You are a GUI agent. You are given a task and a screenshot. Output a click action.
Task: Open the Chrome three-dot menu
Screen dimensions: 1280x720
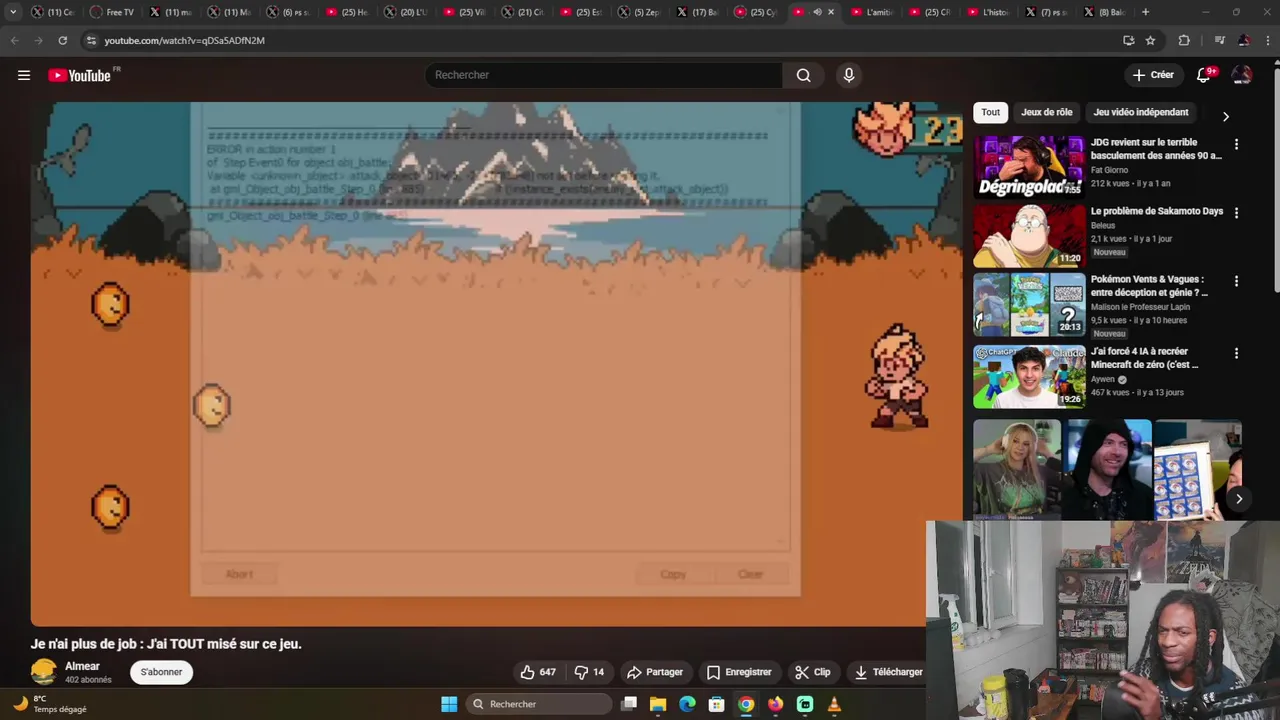pyautogui.click(x=1267, y=40)
